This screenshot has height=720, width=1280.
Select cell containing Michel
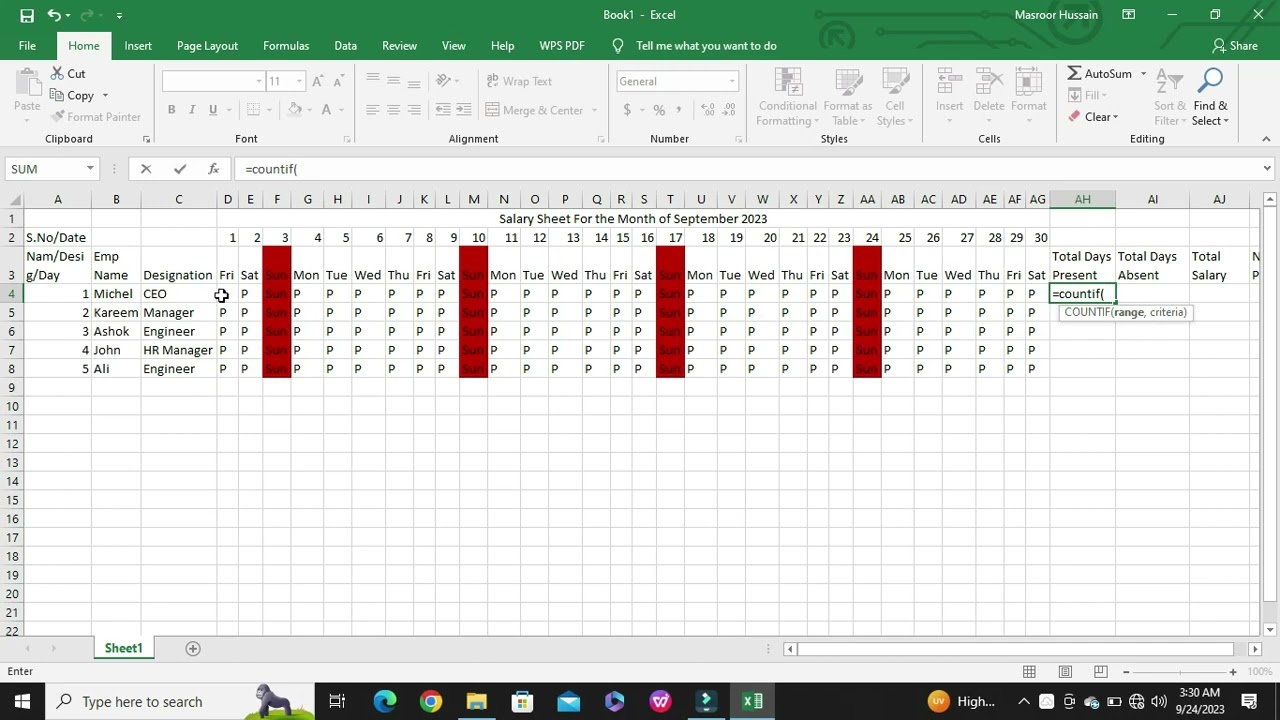tap(116, 294)
